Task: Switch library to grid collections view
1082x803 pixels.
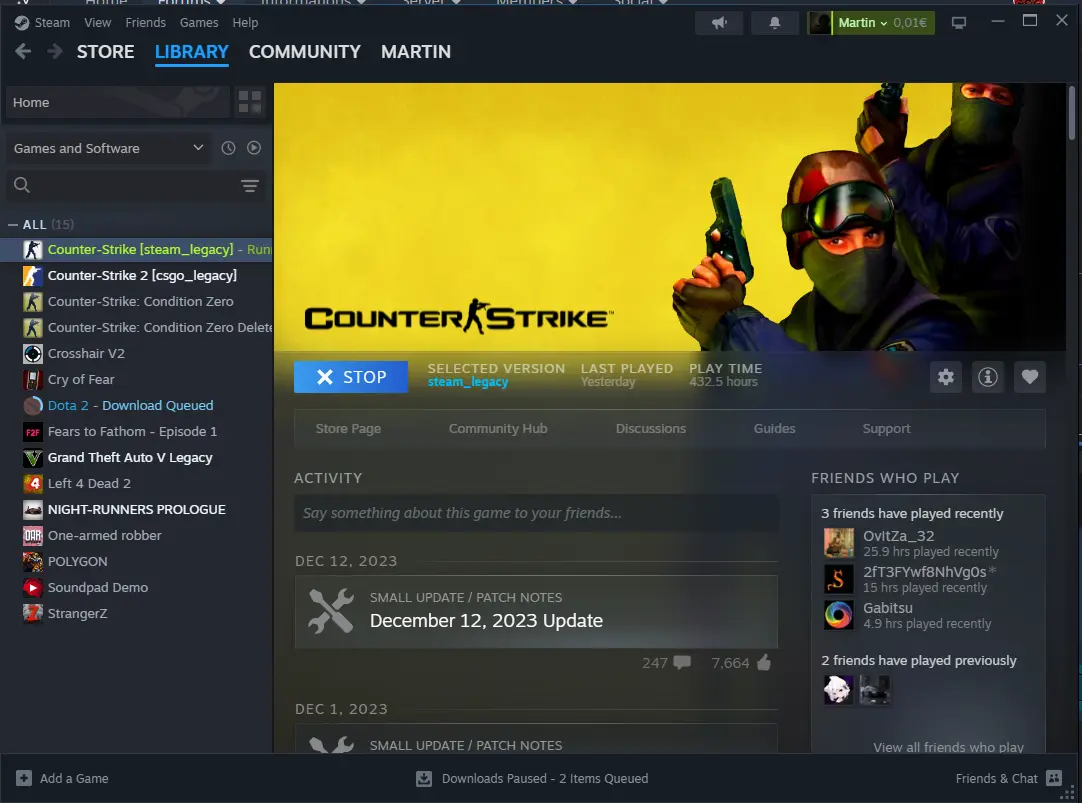Action: click(x=250, y=102)
